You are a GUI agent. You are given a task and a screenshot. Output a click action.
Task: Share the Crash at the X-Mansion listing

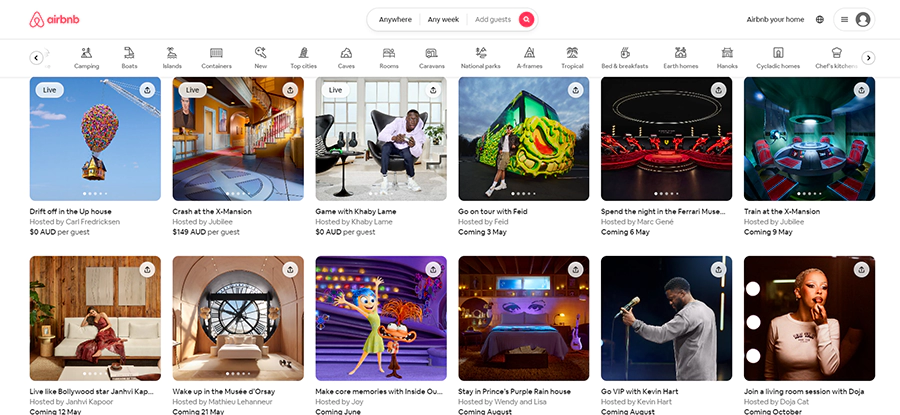(290, 90)
